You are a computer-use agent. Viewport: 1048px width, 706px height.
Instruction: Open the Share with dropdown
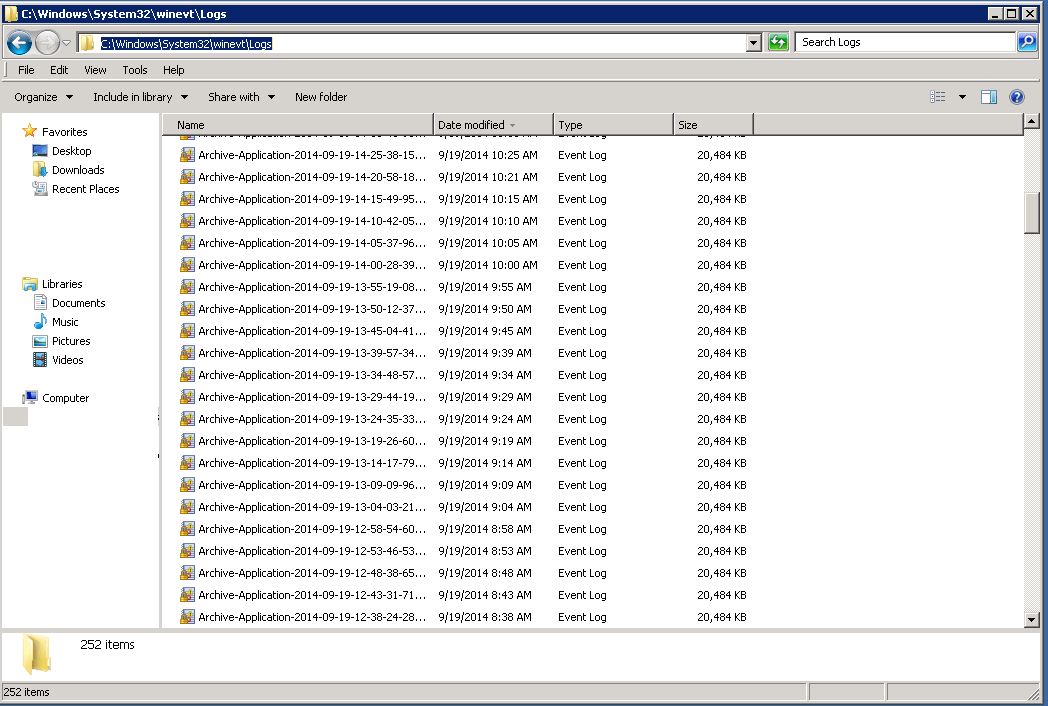point(240,96)
